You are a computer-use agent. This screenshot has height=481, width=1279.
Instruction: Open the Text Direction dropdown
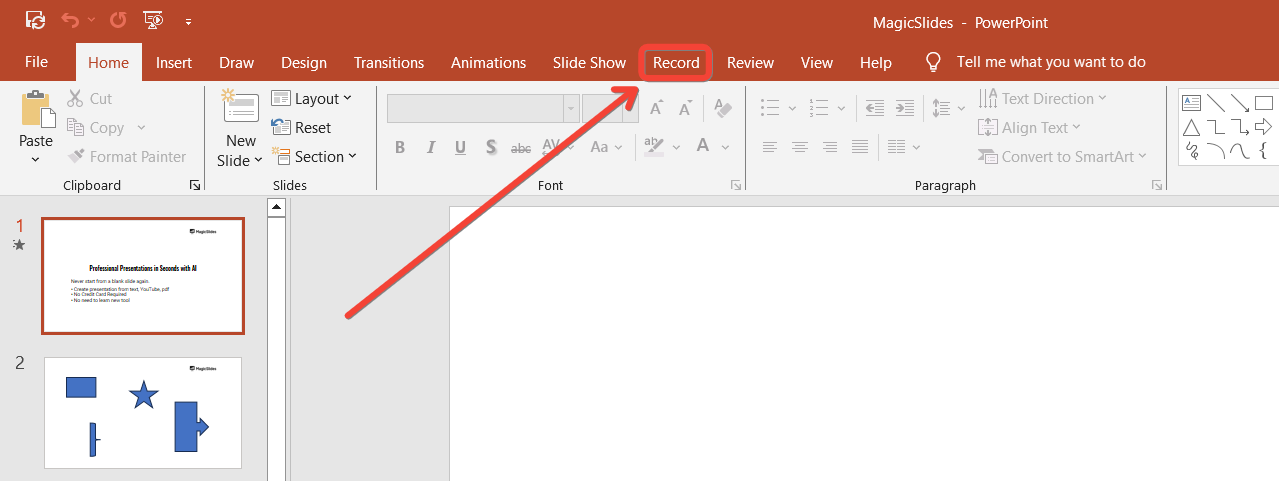(x=1043, y=98)
